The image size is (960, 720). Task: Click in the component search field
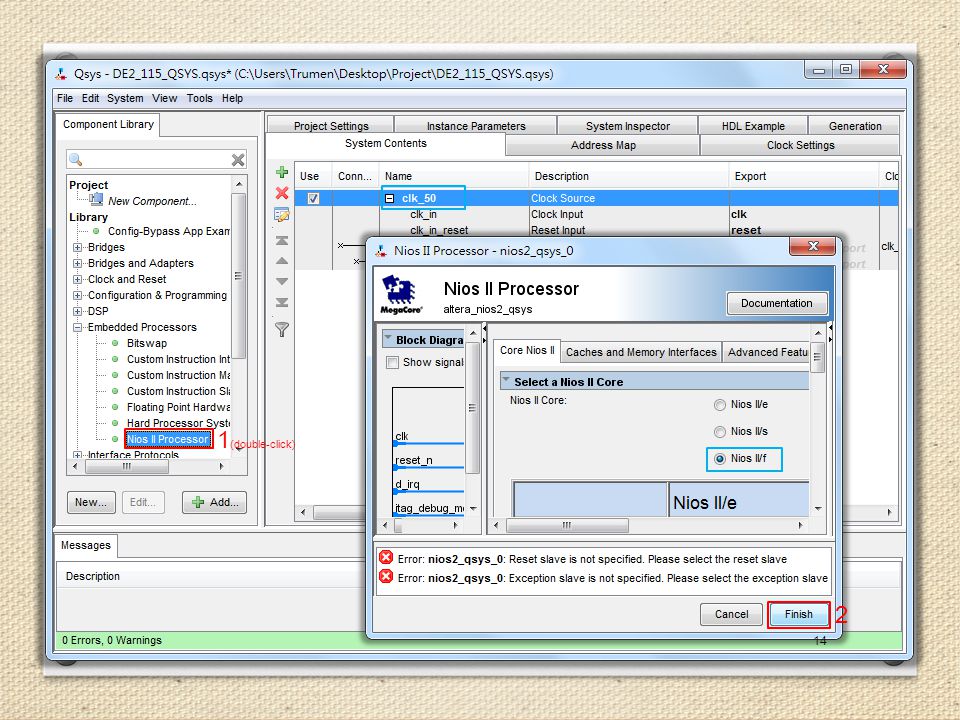pos(157,160)
